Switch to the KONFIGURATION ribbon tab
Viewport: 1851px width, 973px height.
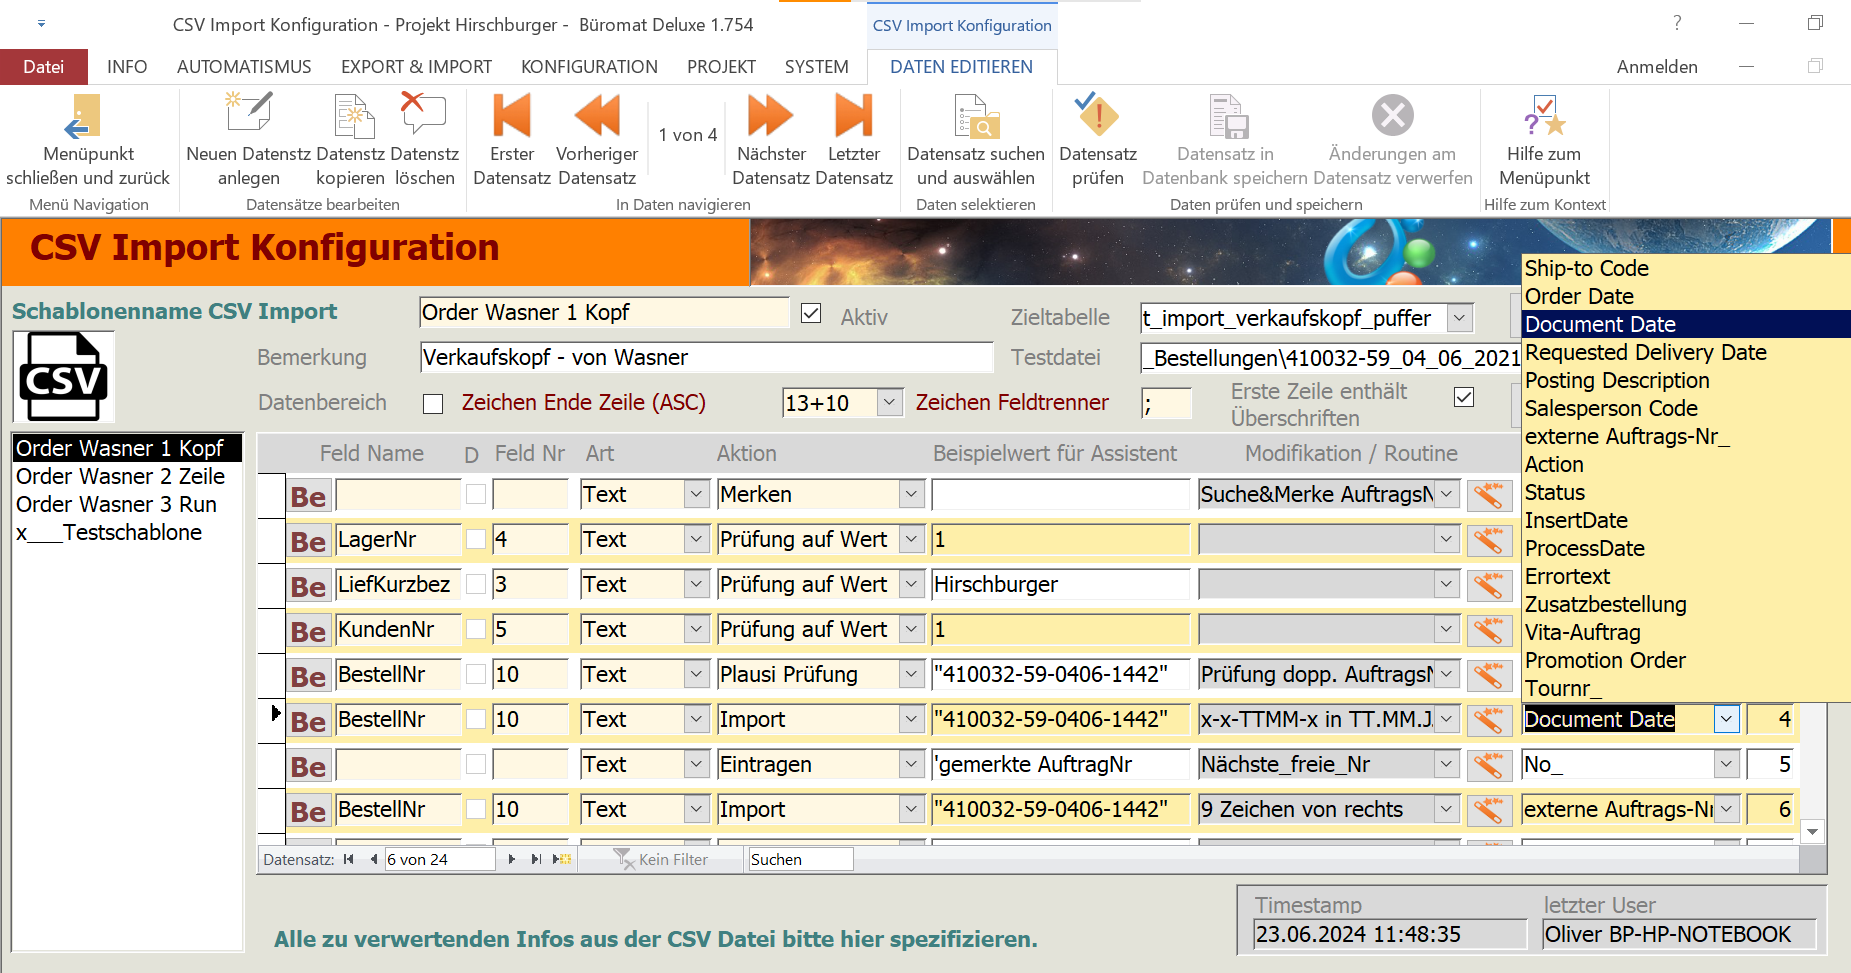pos(589,67)
